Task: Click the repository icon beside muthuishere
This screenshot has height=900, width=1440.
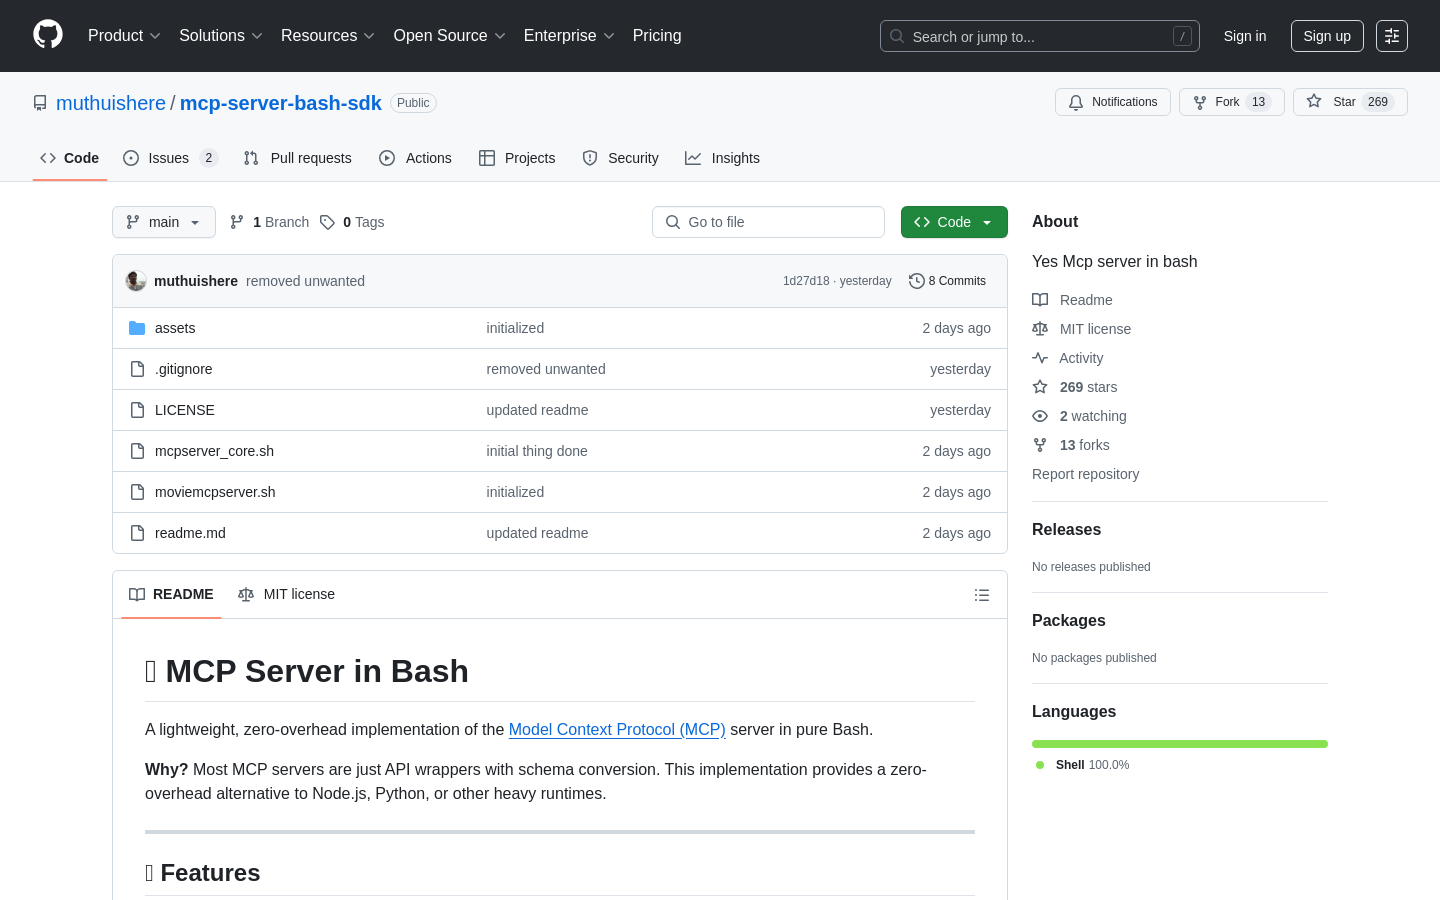Action: 40,103
